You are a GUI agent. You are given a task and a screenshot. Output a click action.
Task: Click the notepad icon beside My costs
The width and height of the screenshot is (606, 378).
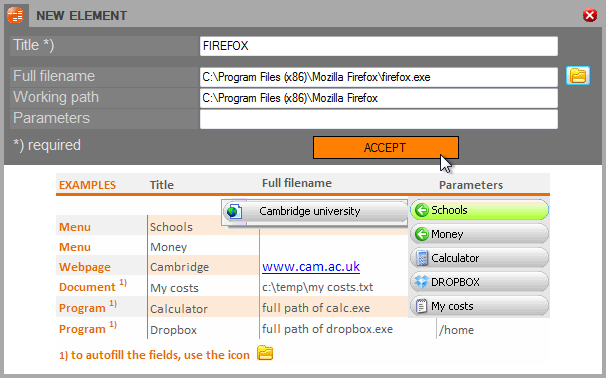(x=421, y=306)
